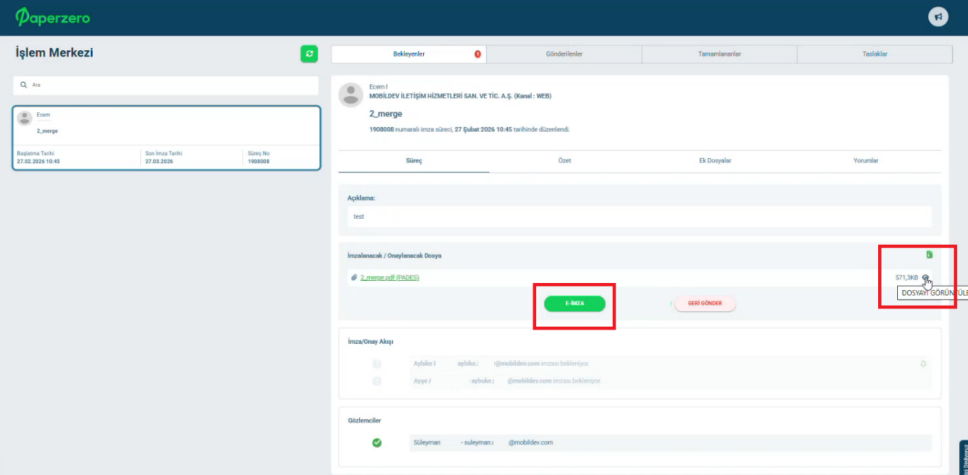Open the Tamamlananlar tab
Screen dimensions: 968x475
pos(719,54)
